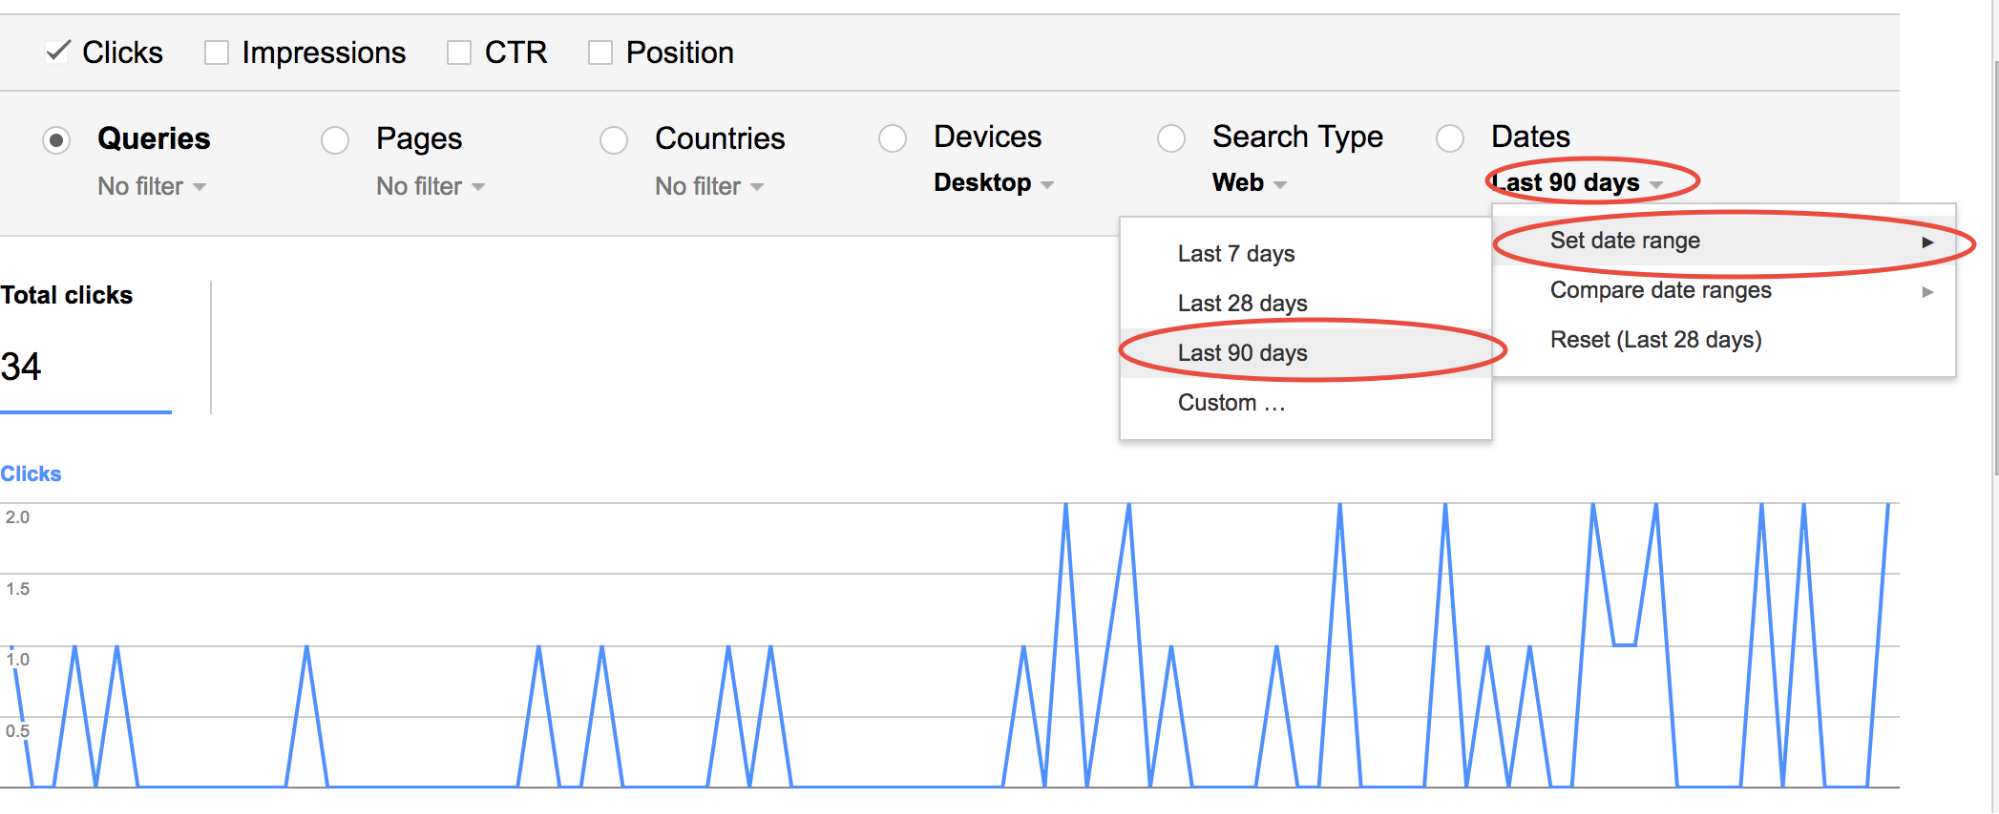Image resolution: width=1999 pixels, height=814 pixels.
Task: Enable the Impressions checkbox
Action: pos(216,52)
